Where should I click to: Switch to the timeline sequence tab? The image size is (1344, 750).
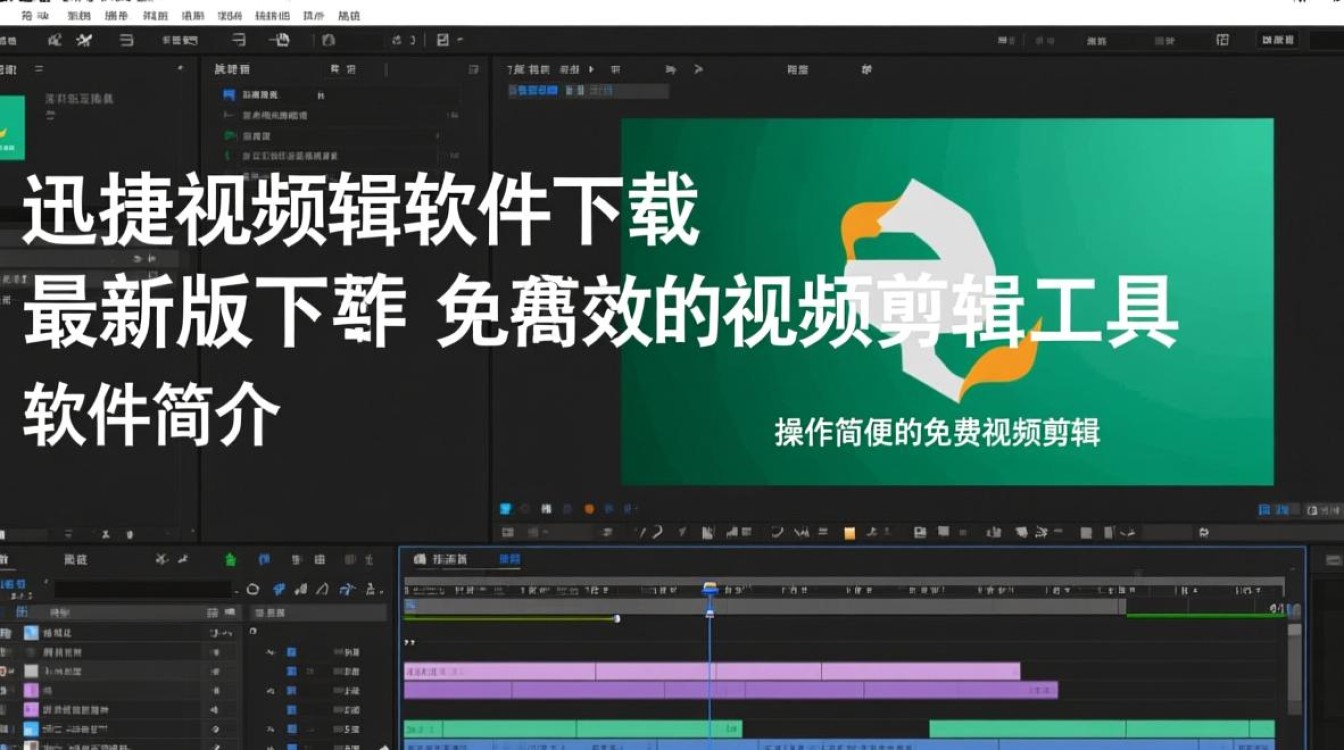[510, 561]
